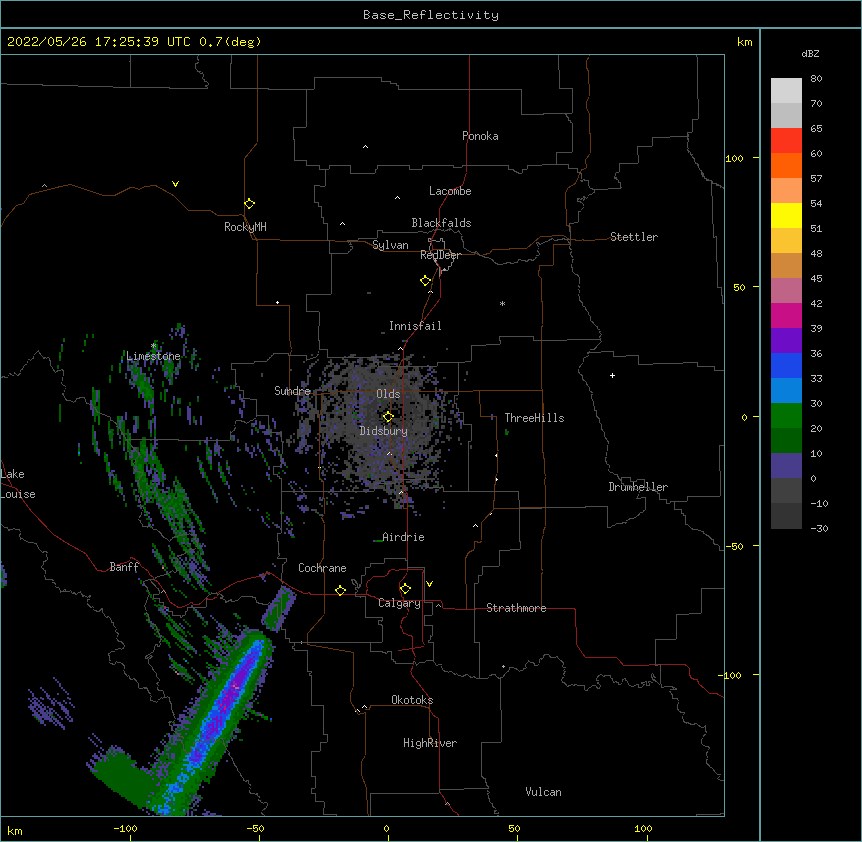Click the white asterisk marker above Limestone

(x=154, y=346)
